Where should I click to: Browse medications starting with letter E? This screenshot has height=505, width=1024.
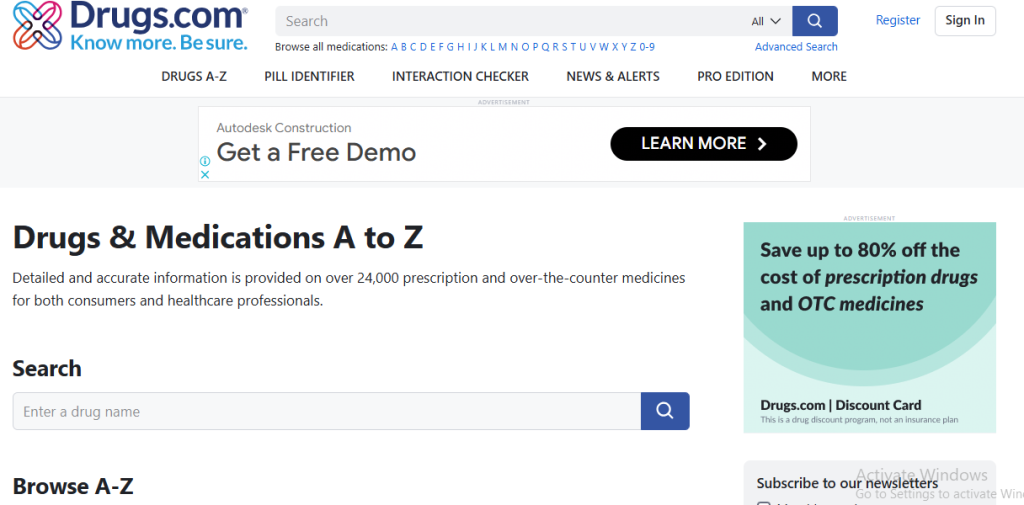pos(433,47)
